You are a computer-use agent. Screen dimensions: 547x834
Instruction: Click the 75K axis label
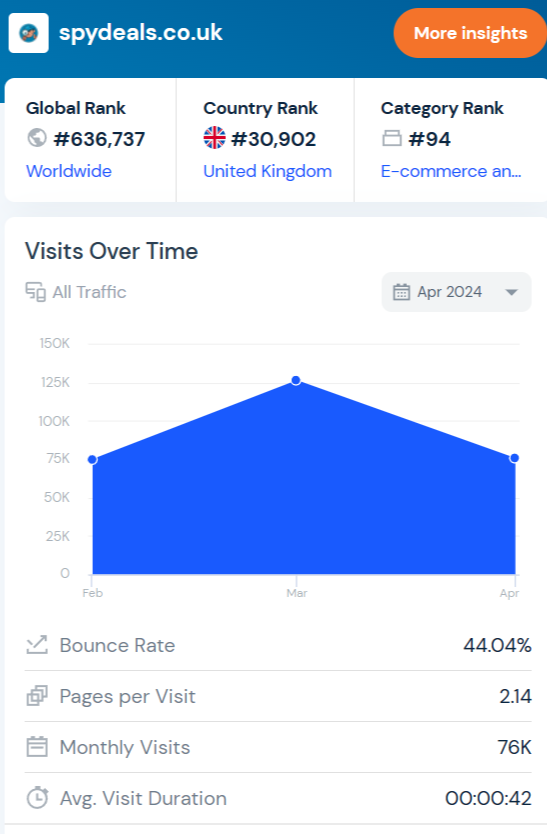(x=57, y=458)
